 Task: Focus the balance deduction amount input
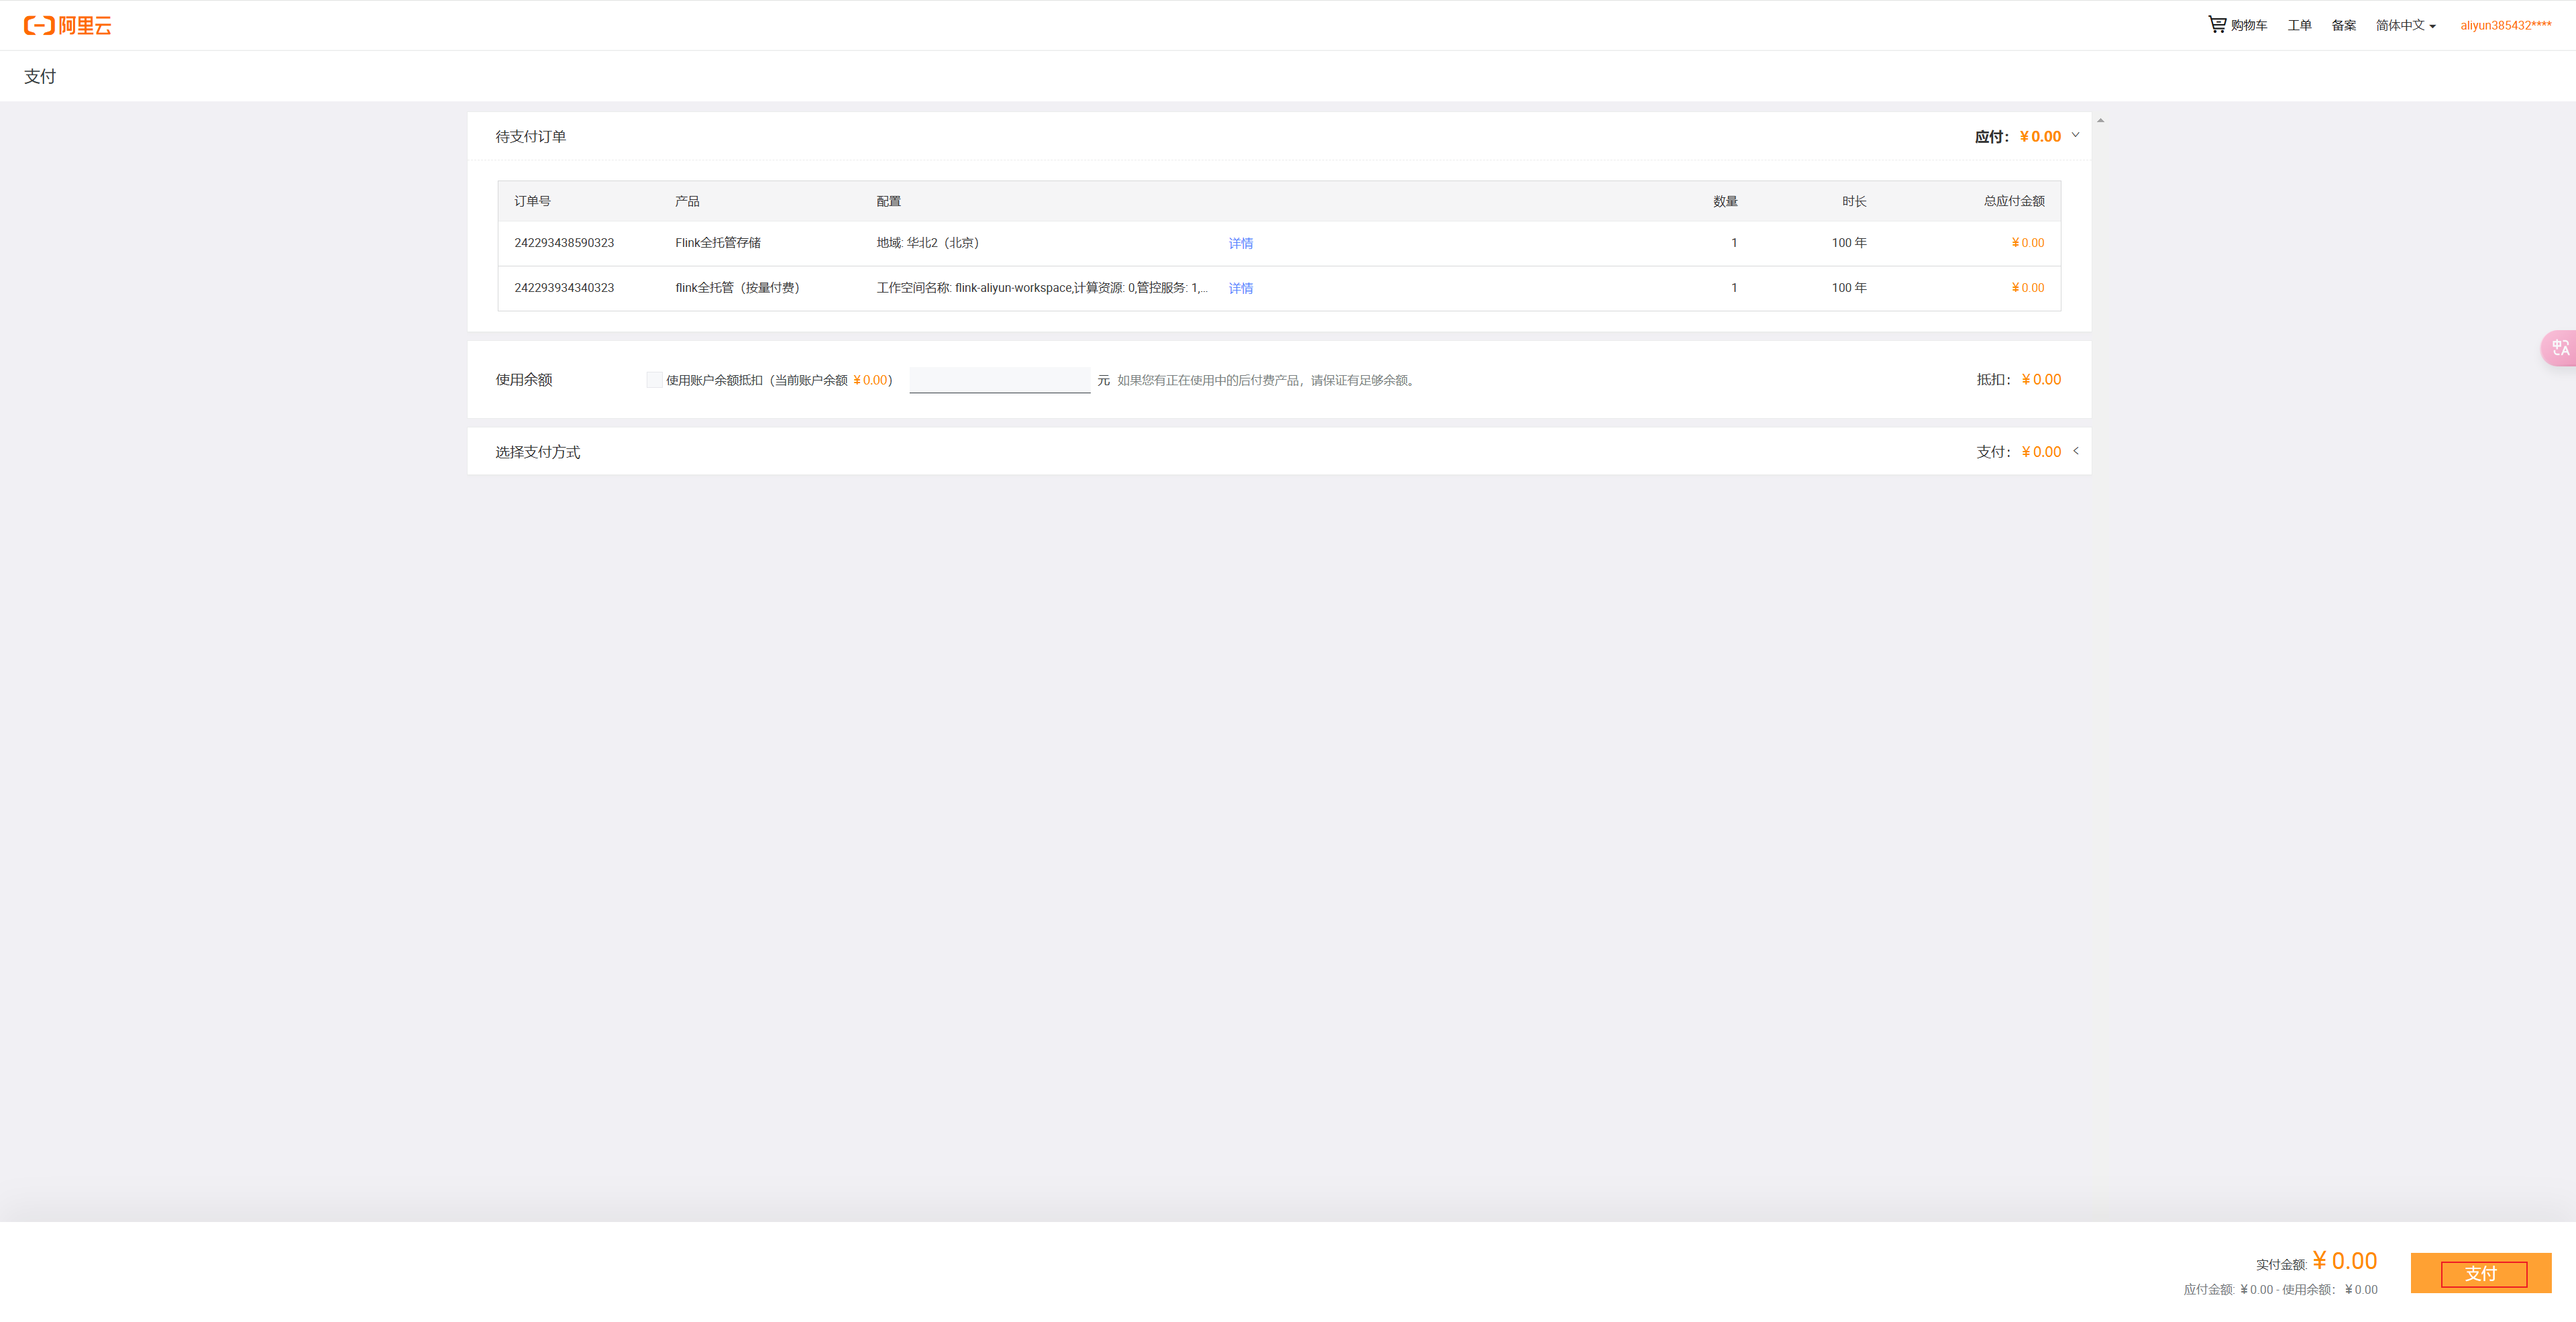[999, 380]
